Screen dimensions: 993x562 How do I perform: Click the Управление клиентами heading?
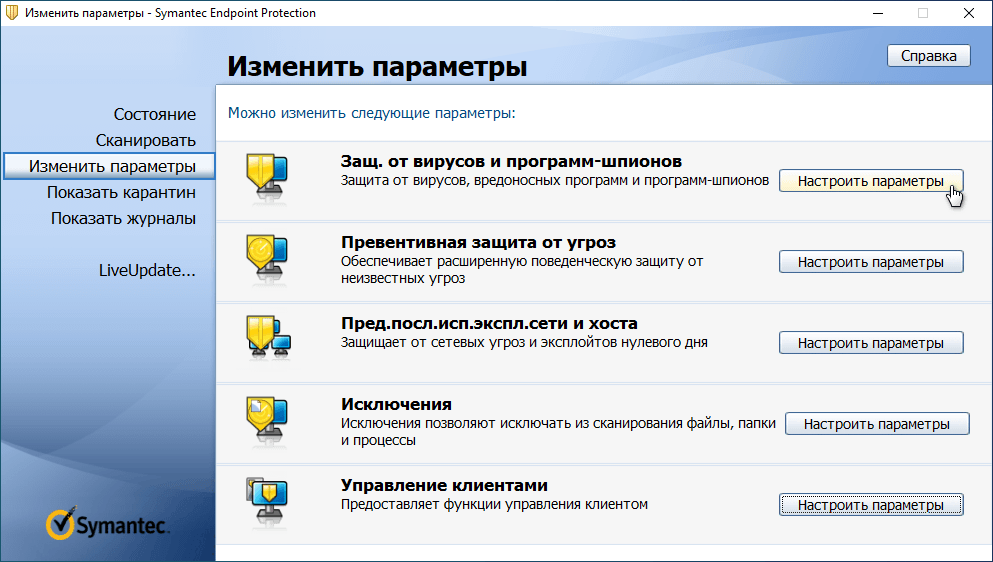coord(444,485)
